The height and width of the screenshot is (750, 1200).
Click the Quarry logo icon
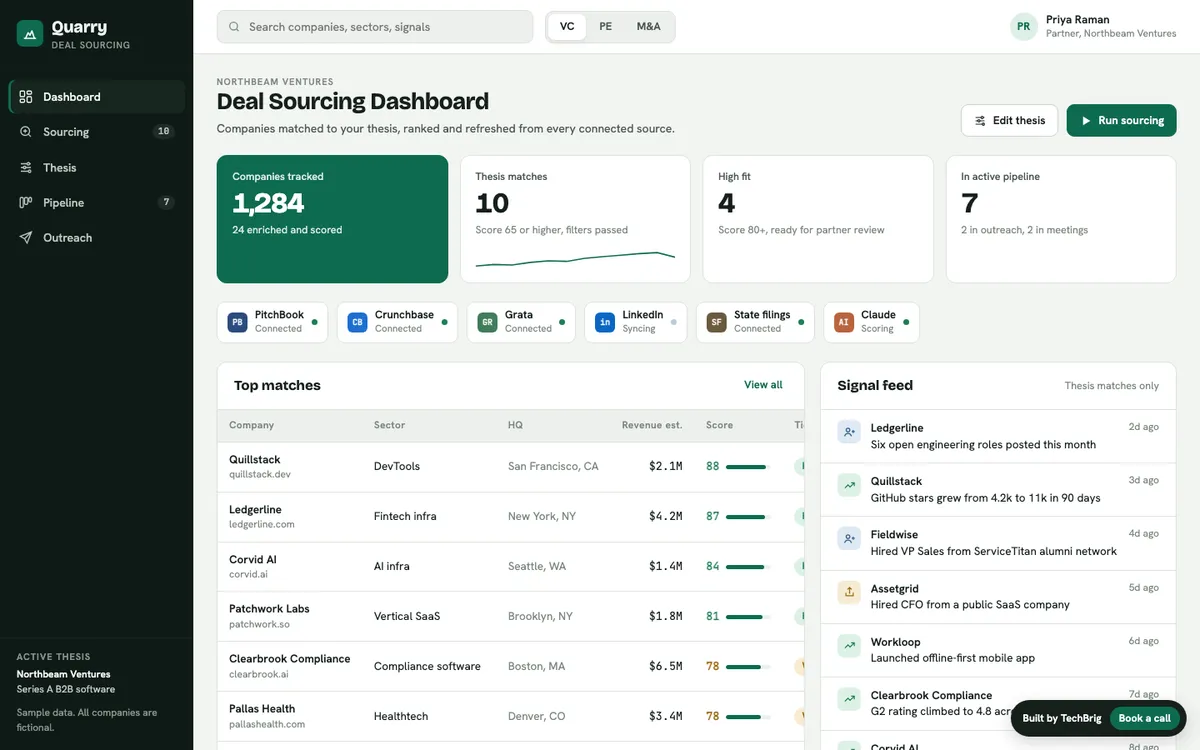[30, 34]
